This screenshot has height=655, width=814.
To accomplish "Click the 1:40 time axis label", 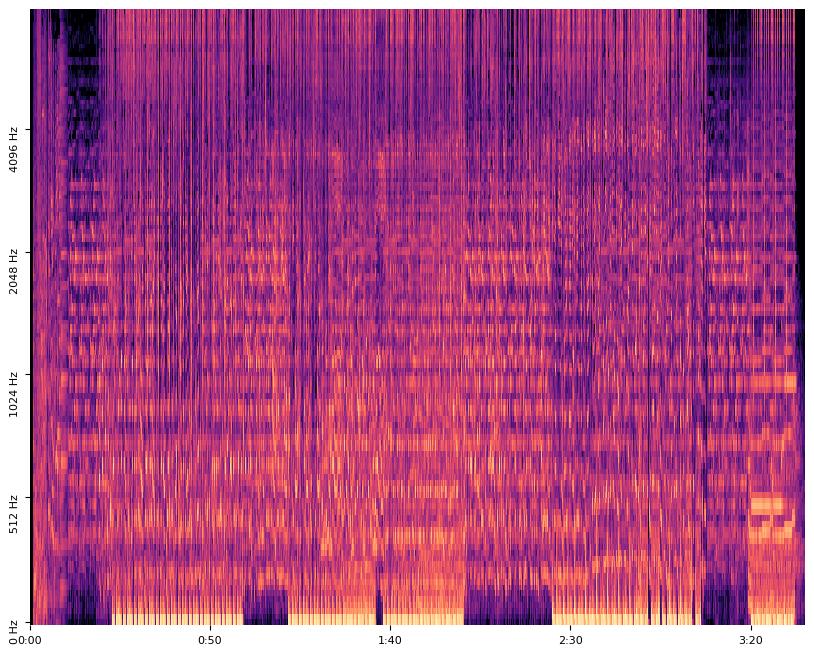I will point(390,640).
